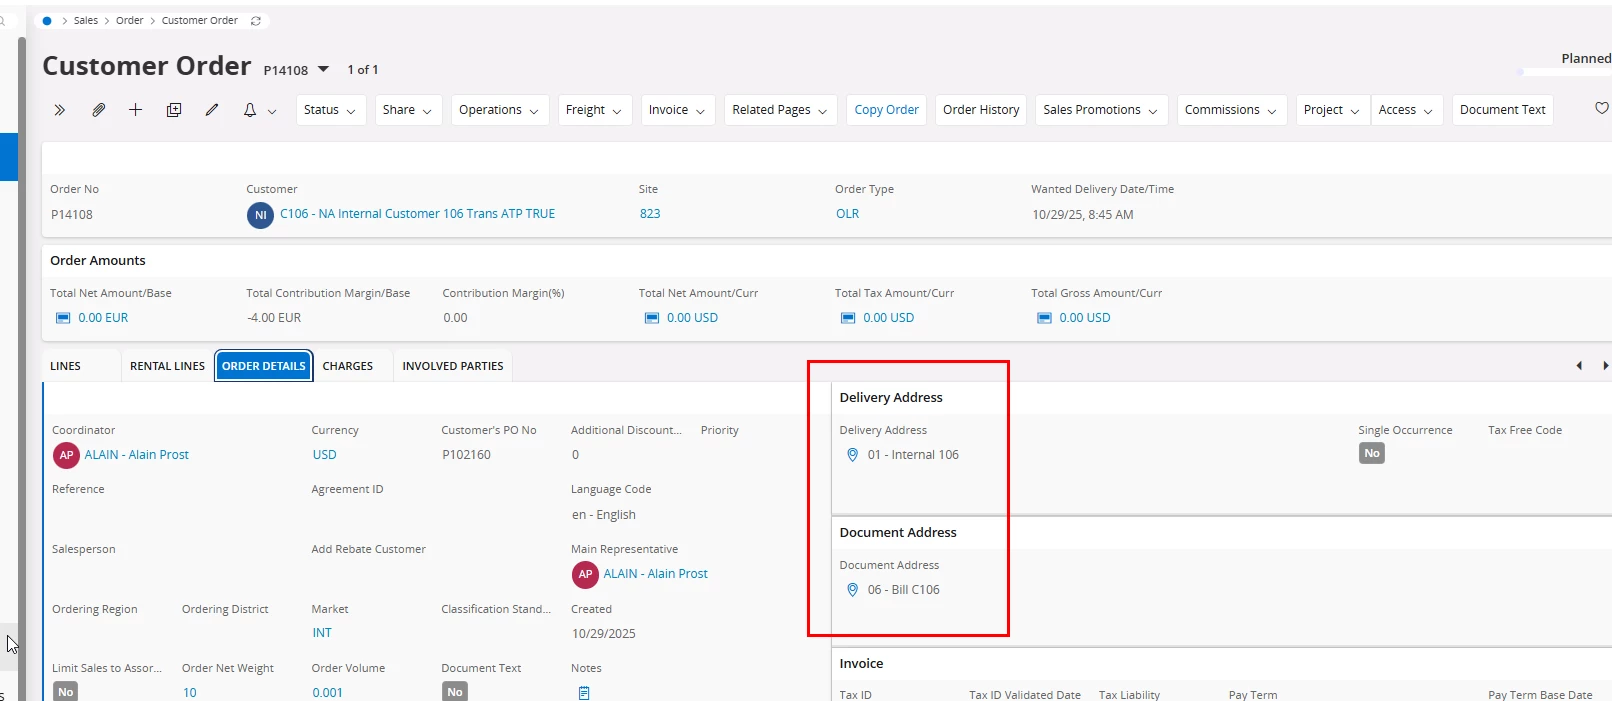Switch to the Charges tab

click(x=347, y=366)
